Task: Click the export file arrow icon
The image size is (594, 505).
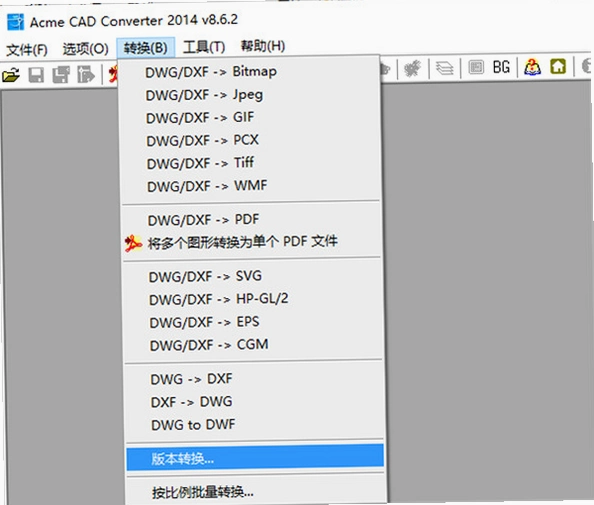Action: (x=86, y=74)
